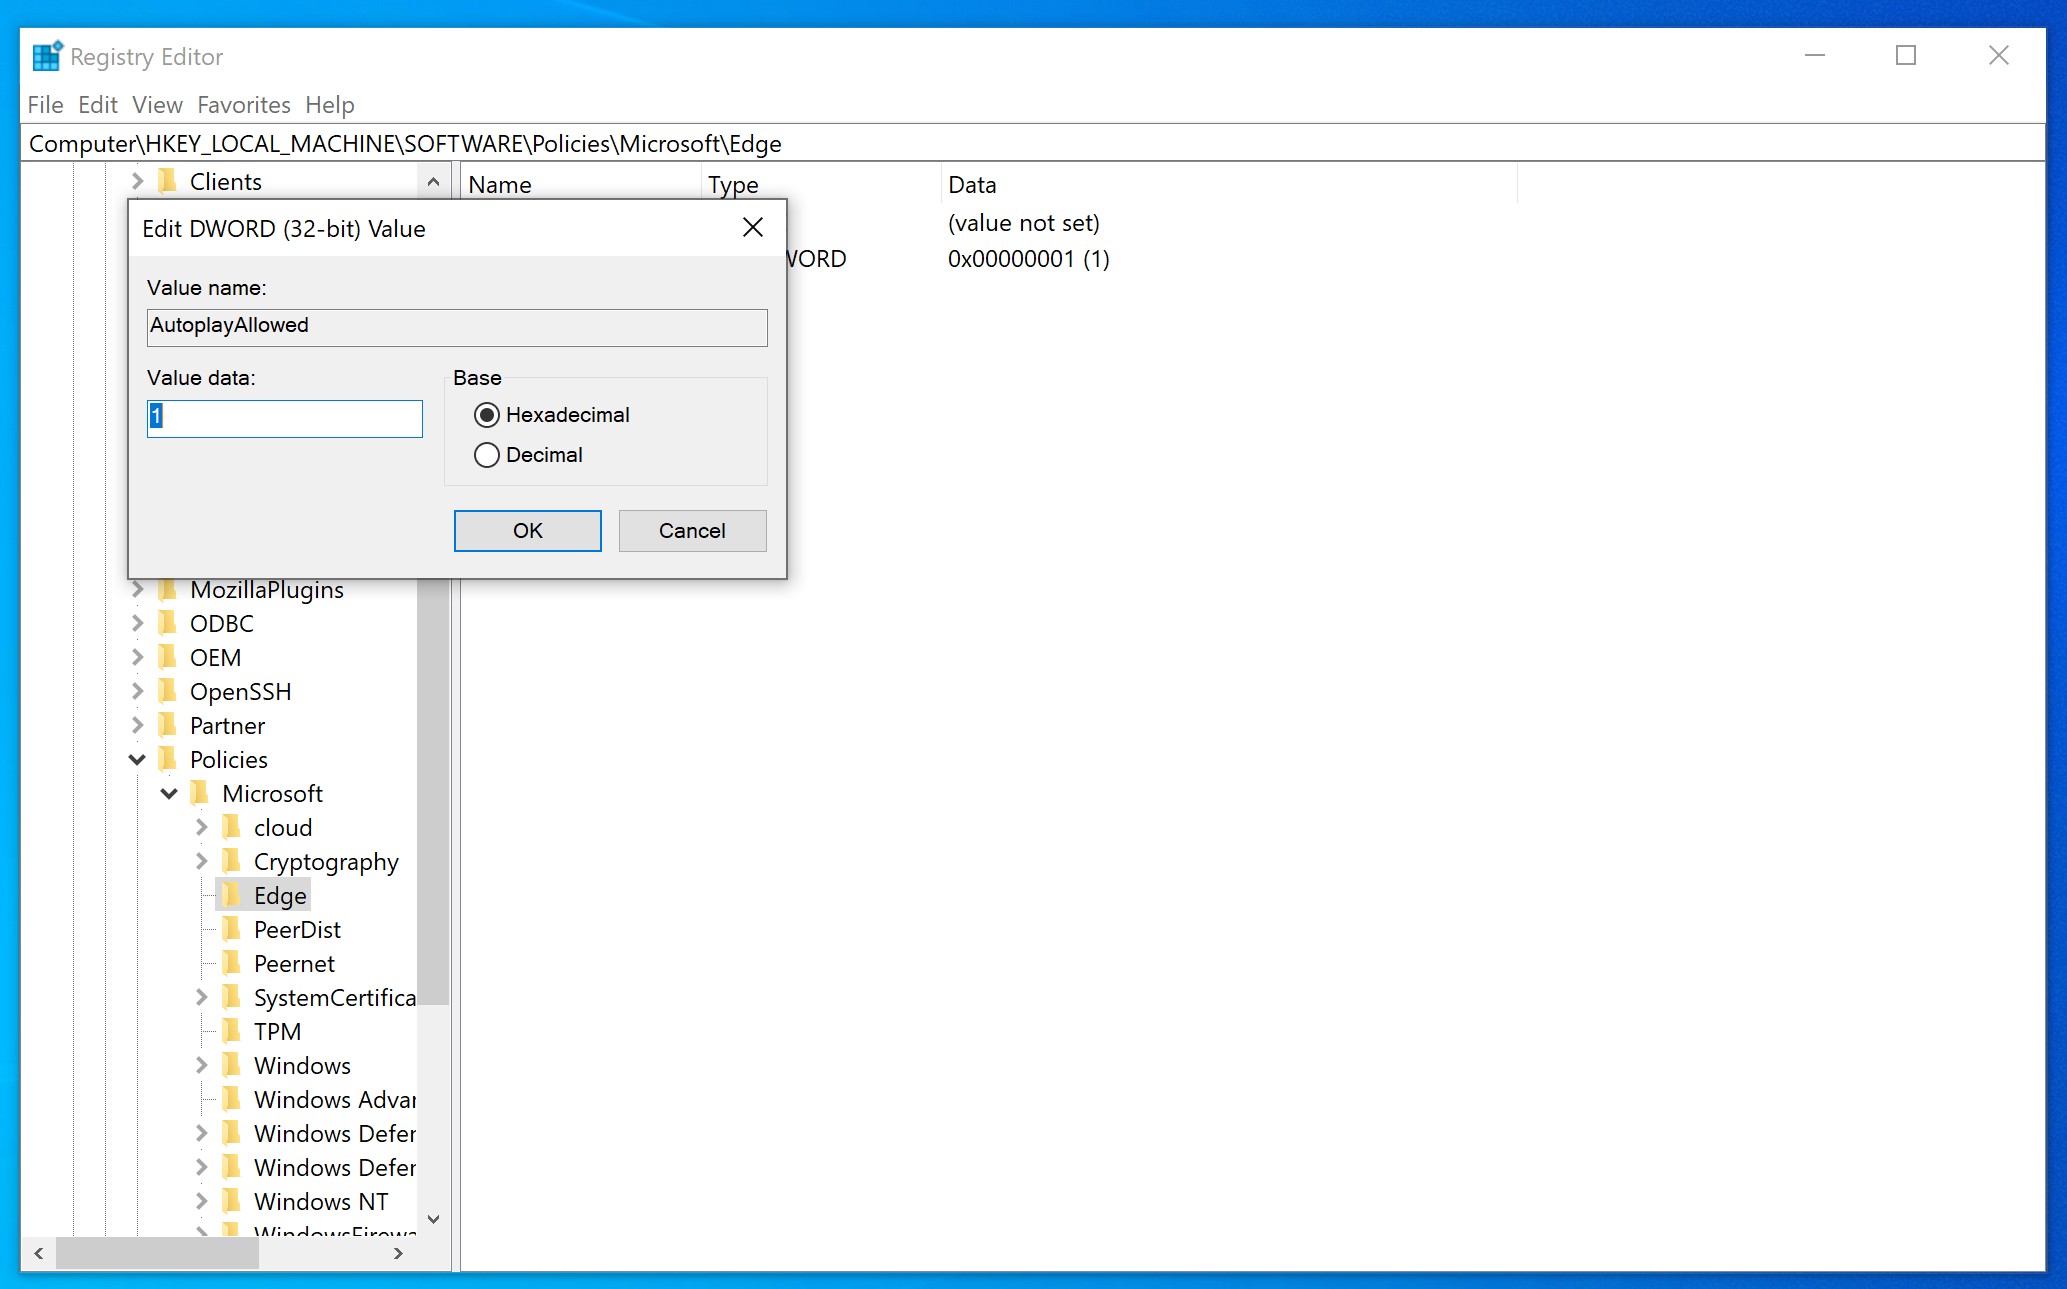This screenshot has height=1289, width=2067.
Task: Click the Windows folder icon
Action: tap(232, 1065)
